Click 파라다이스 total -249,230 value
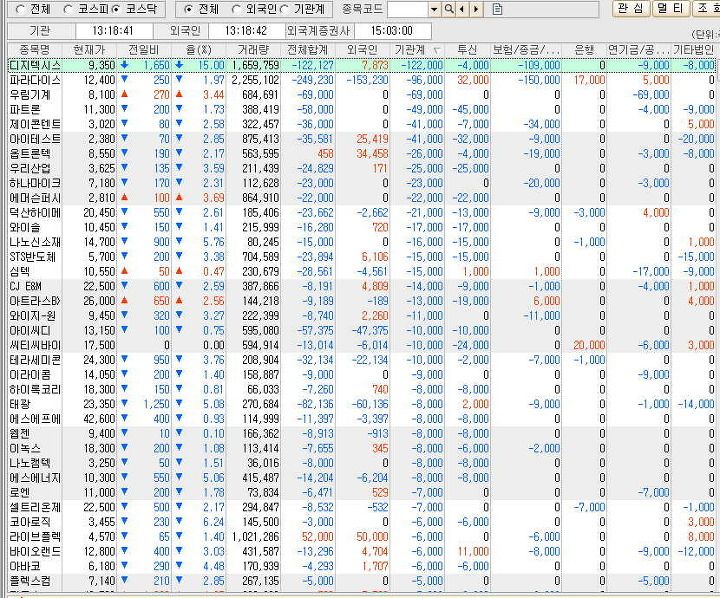Screen dimensions: 720x598 [315, 80]
